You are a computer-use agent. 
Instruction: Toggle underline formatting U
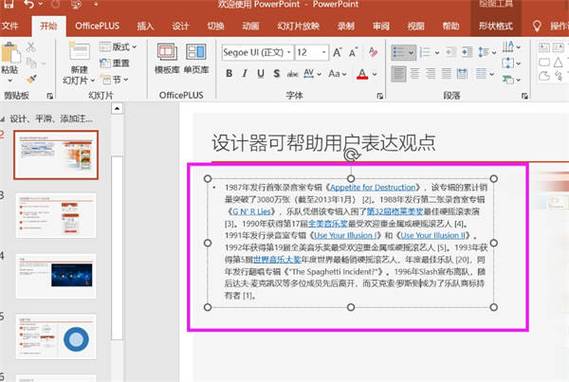coord(261,74)
